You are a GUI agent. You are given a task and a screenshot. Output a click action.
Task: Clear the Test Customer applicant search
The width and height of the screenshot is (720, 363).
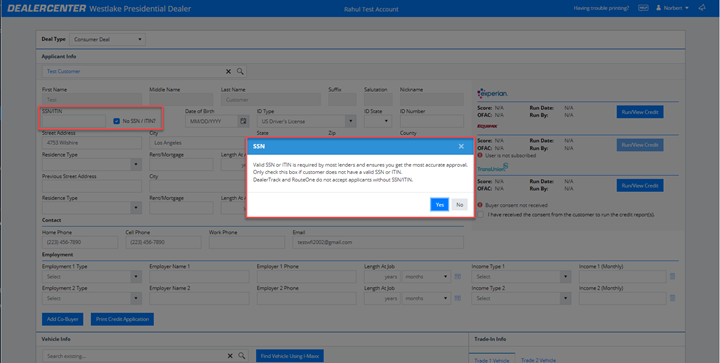point(228,72)
